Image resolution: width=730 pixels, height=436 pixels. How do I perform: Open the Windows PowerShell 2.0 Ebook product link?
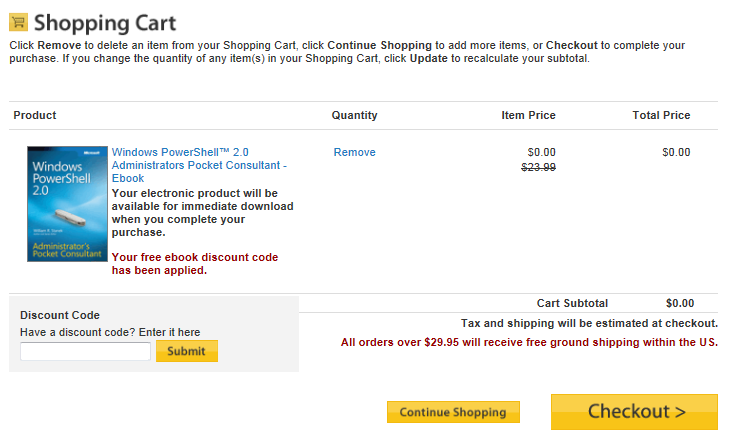point(199,165)
